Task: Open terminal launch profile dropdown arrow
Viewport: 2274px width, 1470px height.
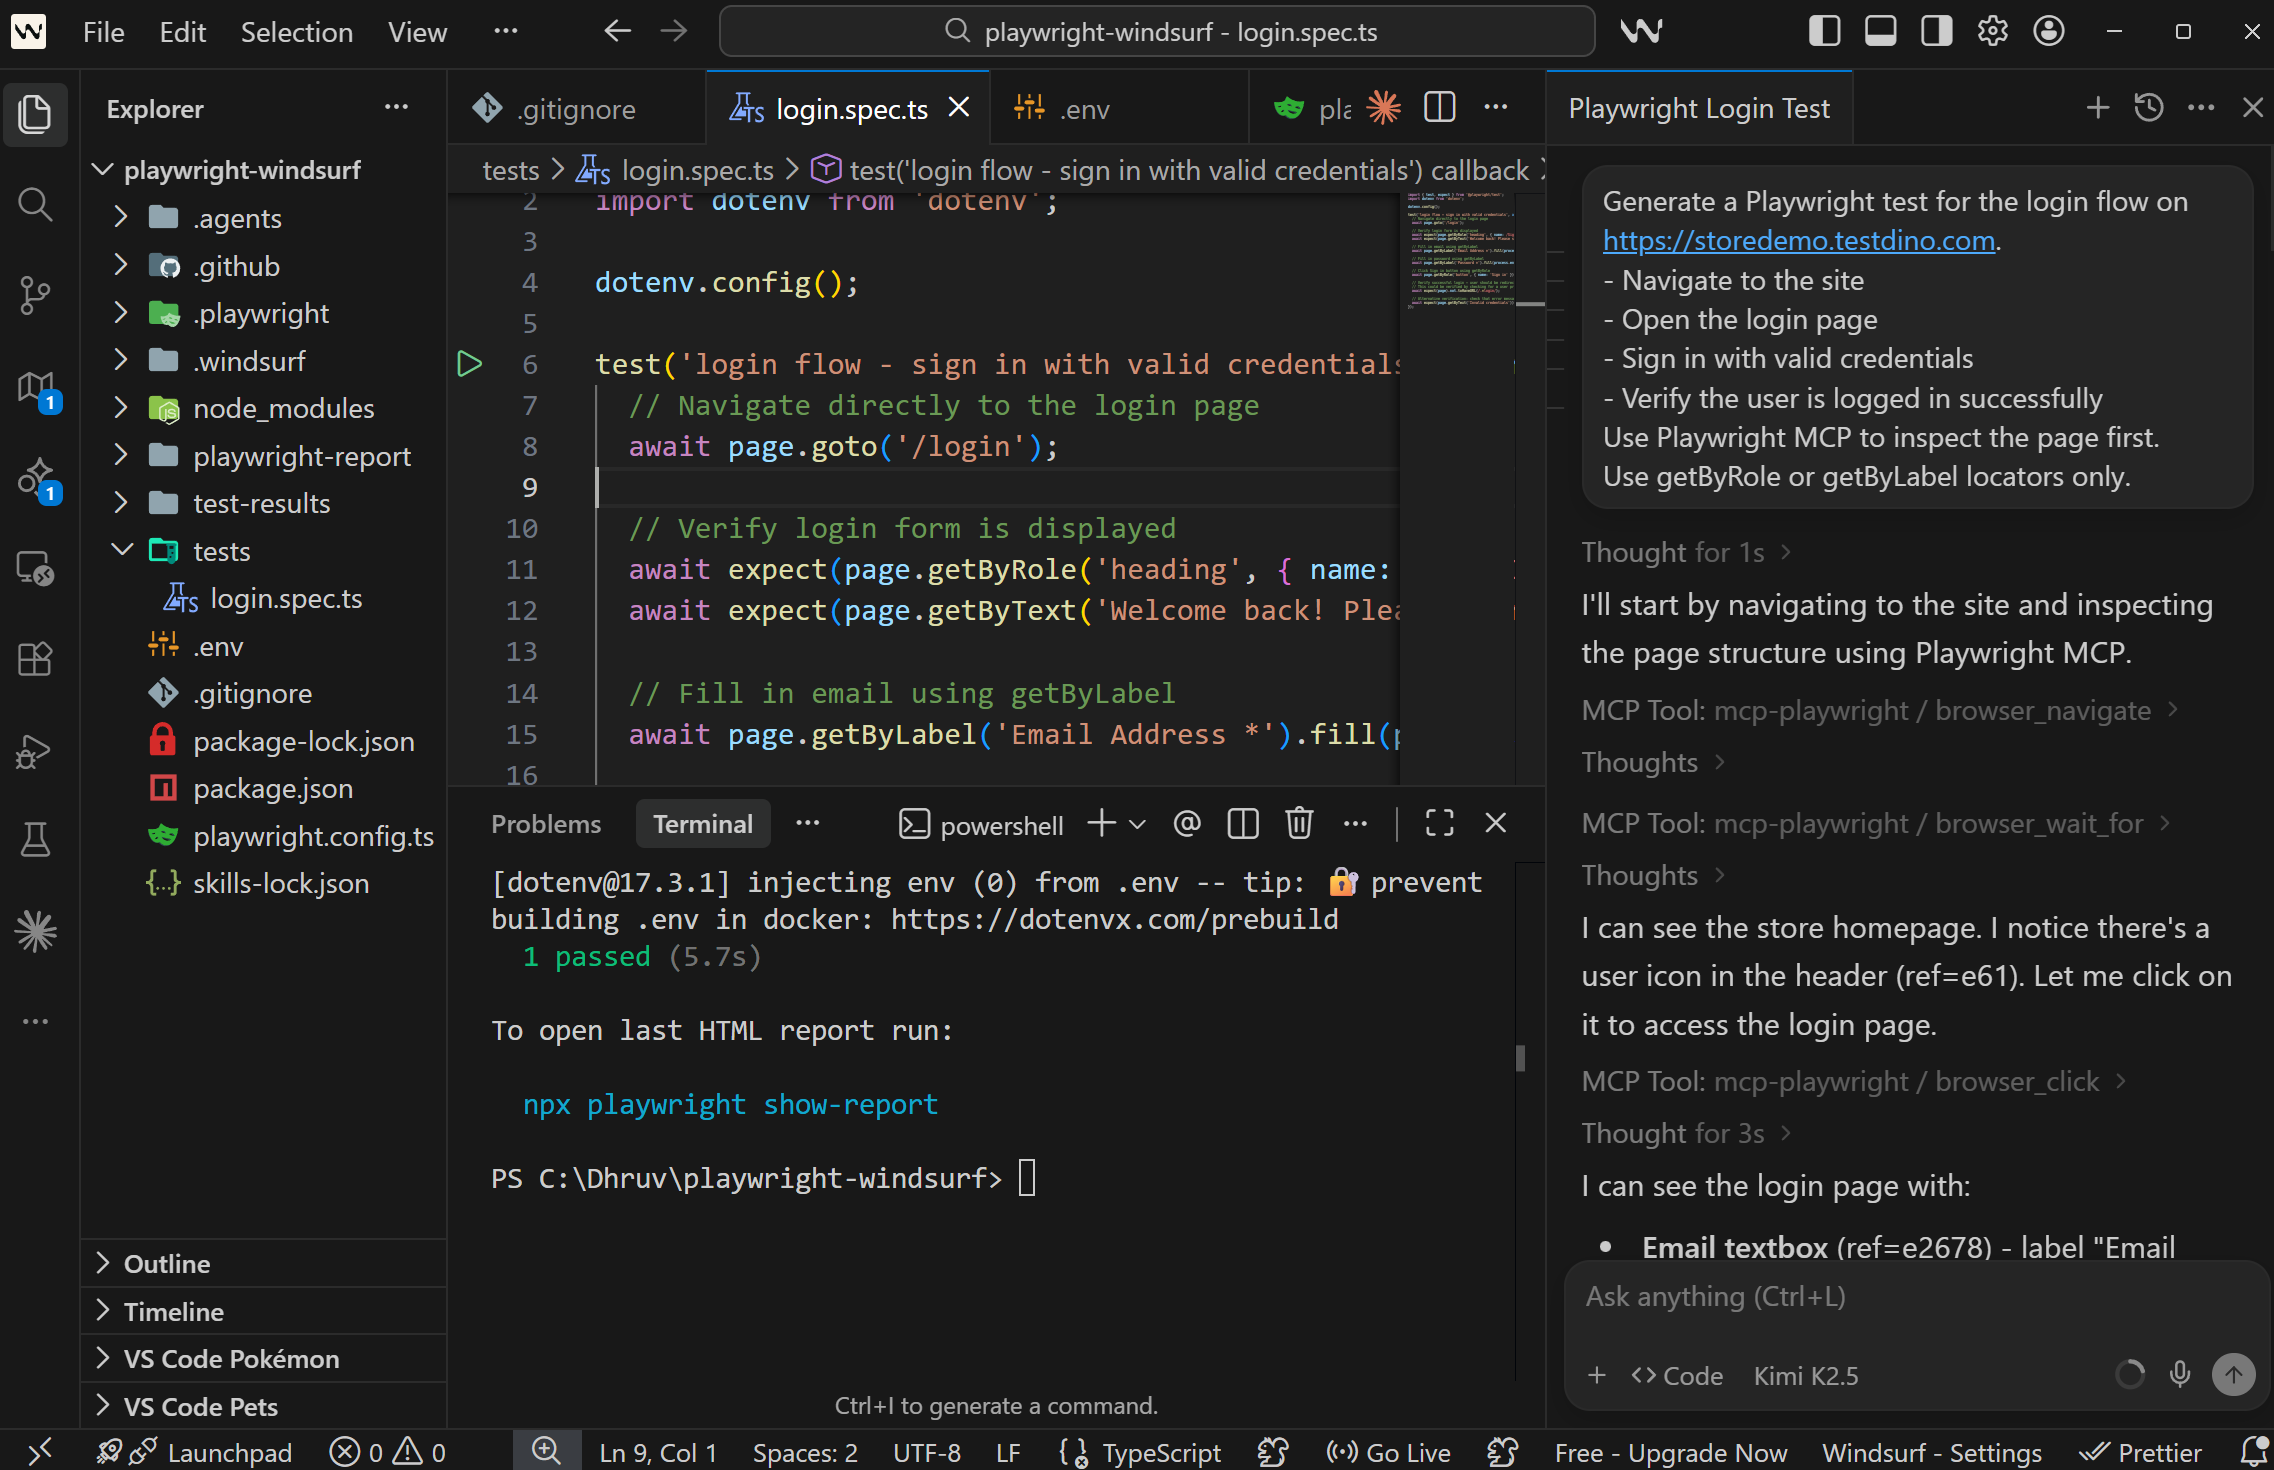Action: click(x=1137, y=824)
